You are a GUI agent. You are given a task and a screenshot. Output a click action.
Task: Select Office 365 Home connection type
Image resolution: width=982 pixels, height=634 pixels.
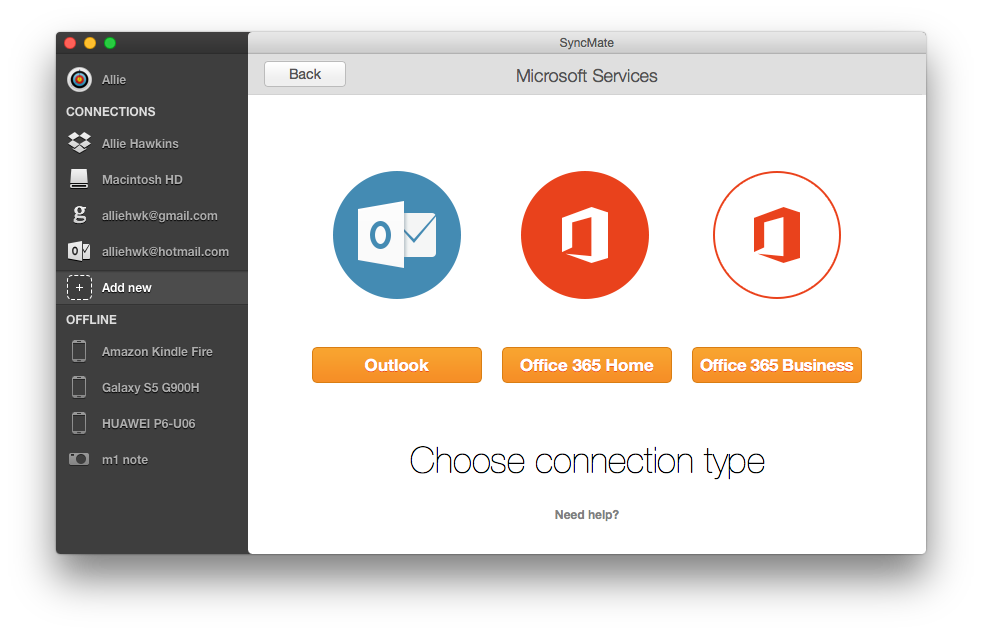586,364
